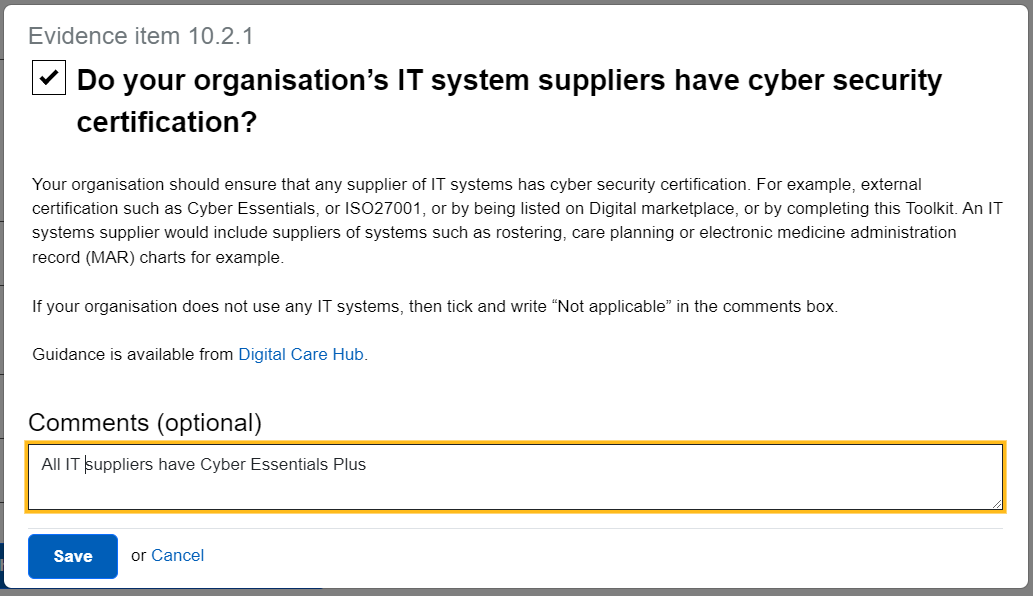Viewport: 1033px width, 596px height.
Task: Click the word 'or' beside Save
Action: click(x=138, y=555)
